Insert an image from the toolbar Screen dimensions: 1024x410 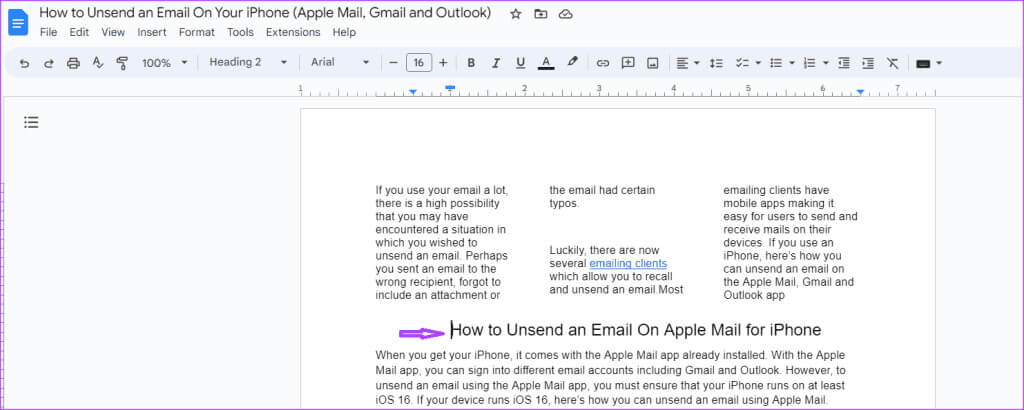click(652, 63)
